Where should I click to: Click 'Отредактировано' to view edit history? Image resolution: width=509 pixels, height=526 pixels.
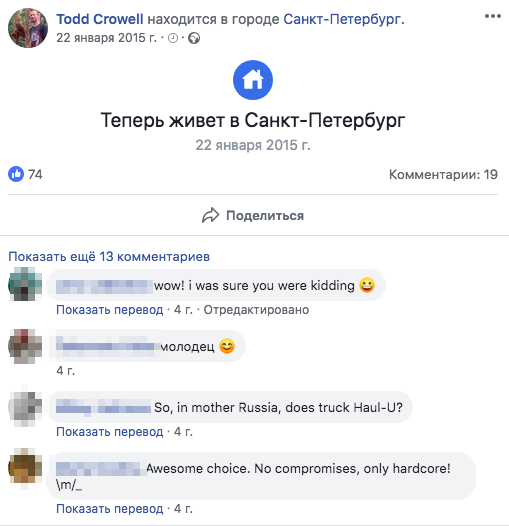[x=256, y=310]
